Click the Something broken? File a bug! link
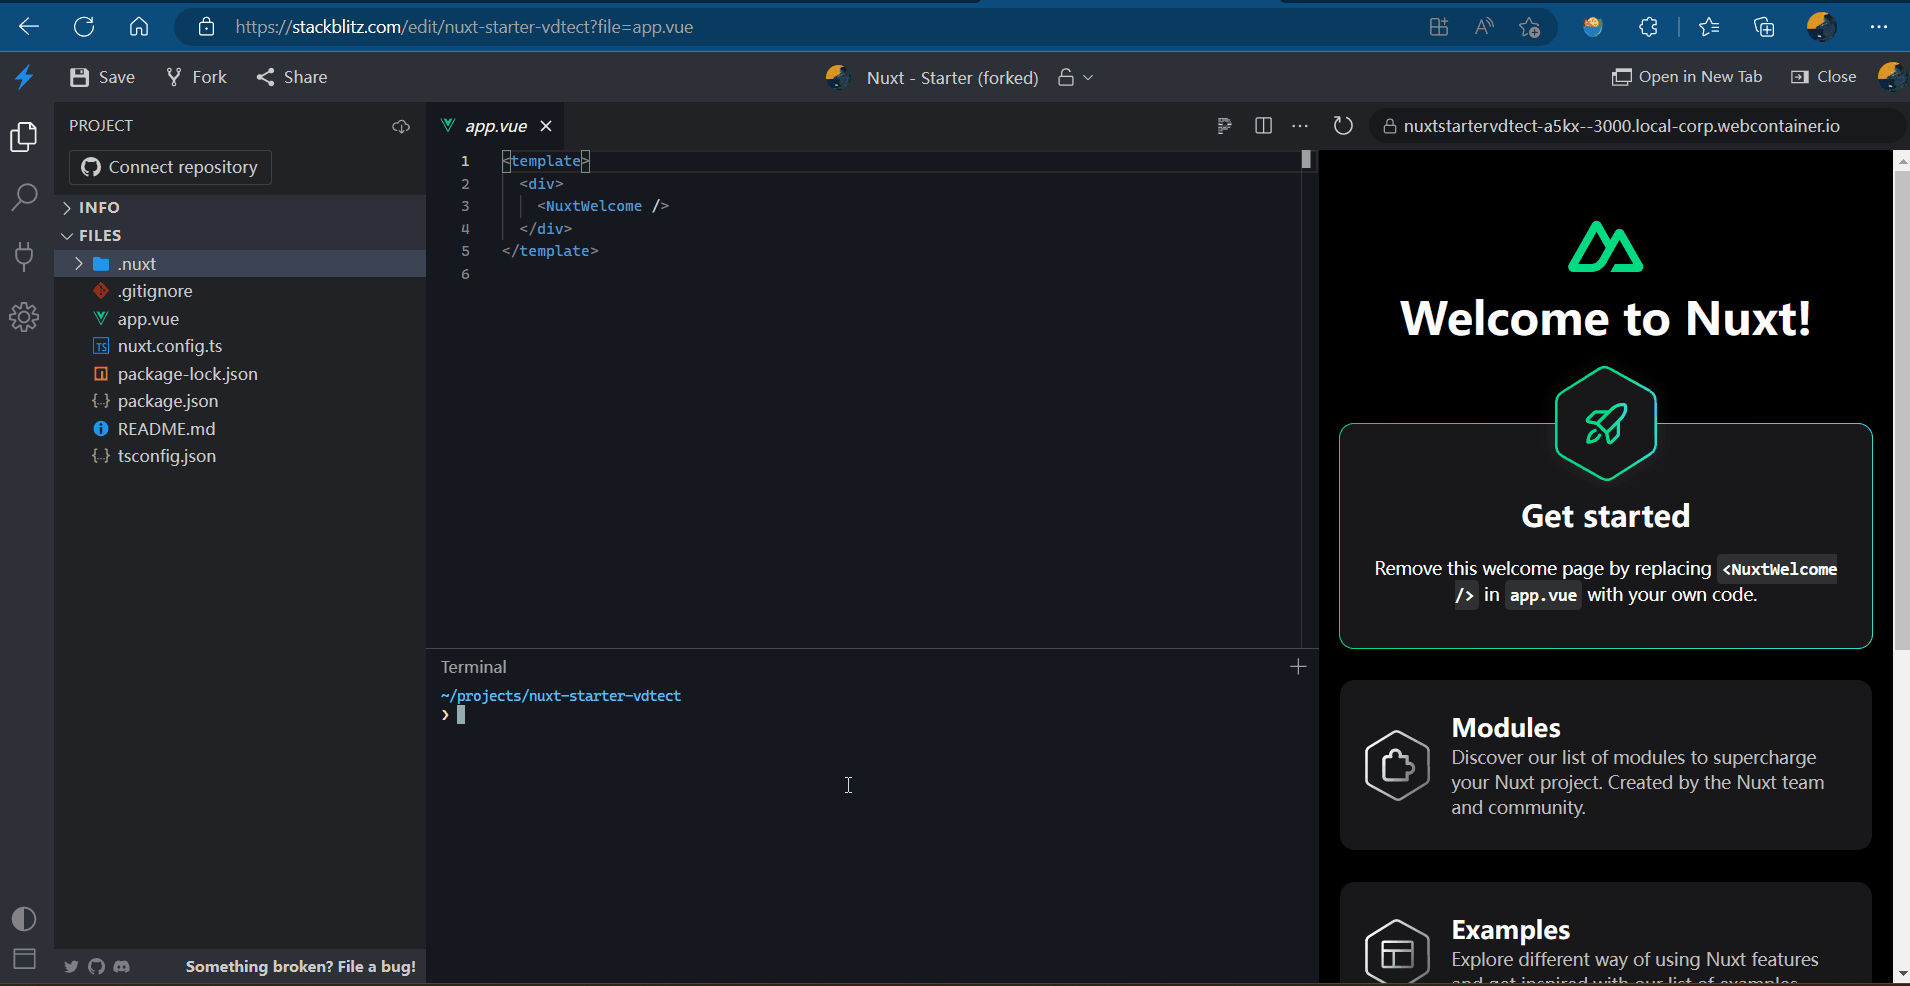This screenshot has width=1910, height=986. (300, 967)
